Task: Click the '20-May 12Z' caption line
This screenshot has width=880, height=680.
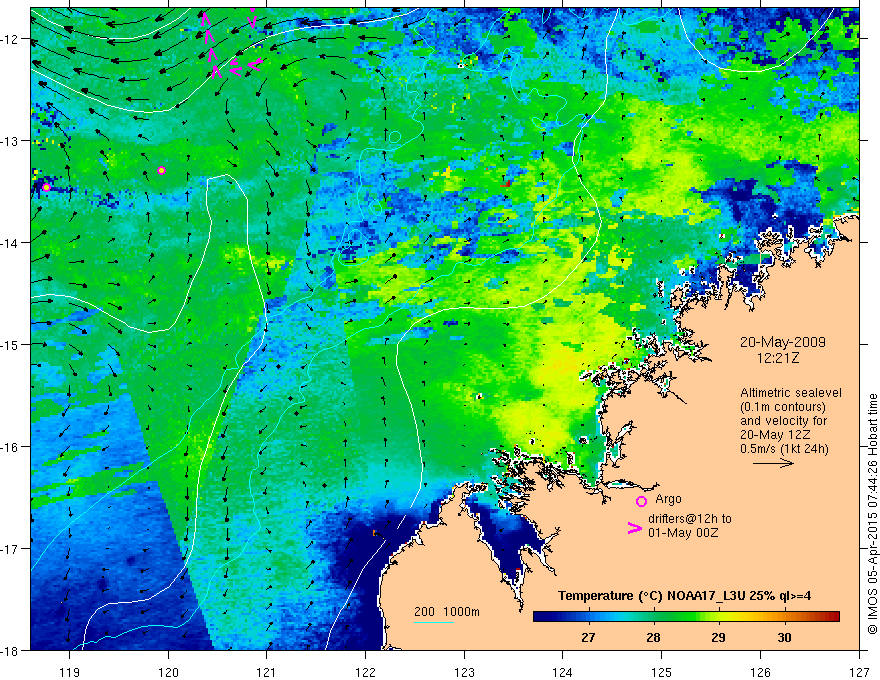Action: pos(776,435)
